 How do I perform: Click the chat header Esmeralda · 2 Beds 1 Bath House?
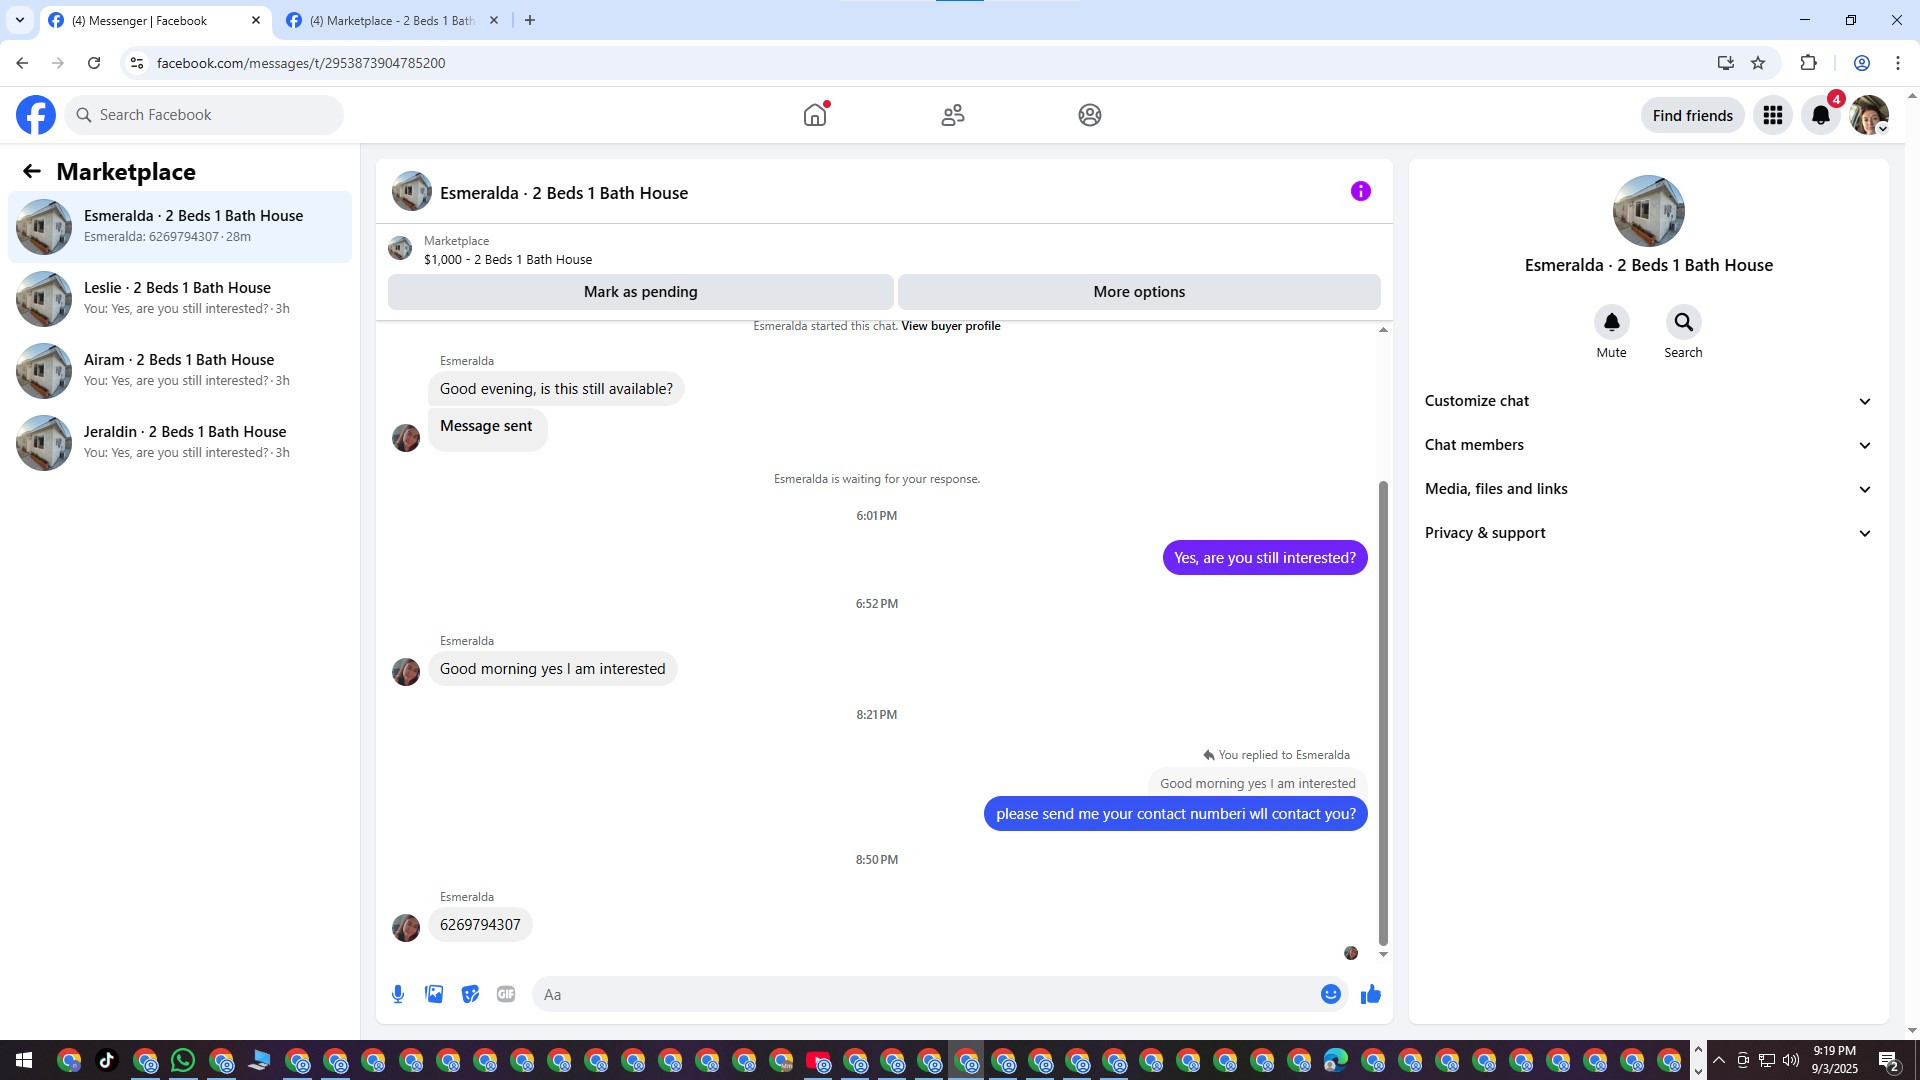pyautogui.click(x=564, y=193)
